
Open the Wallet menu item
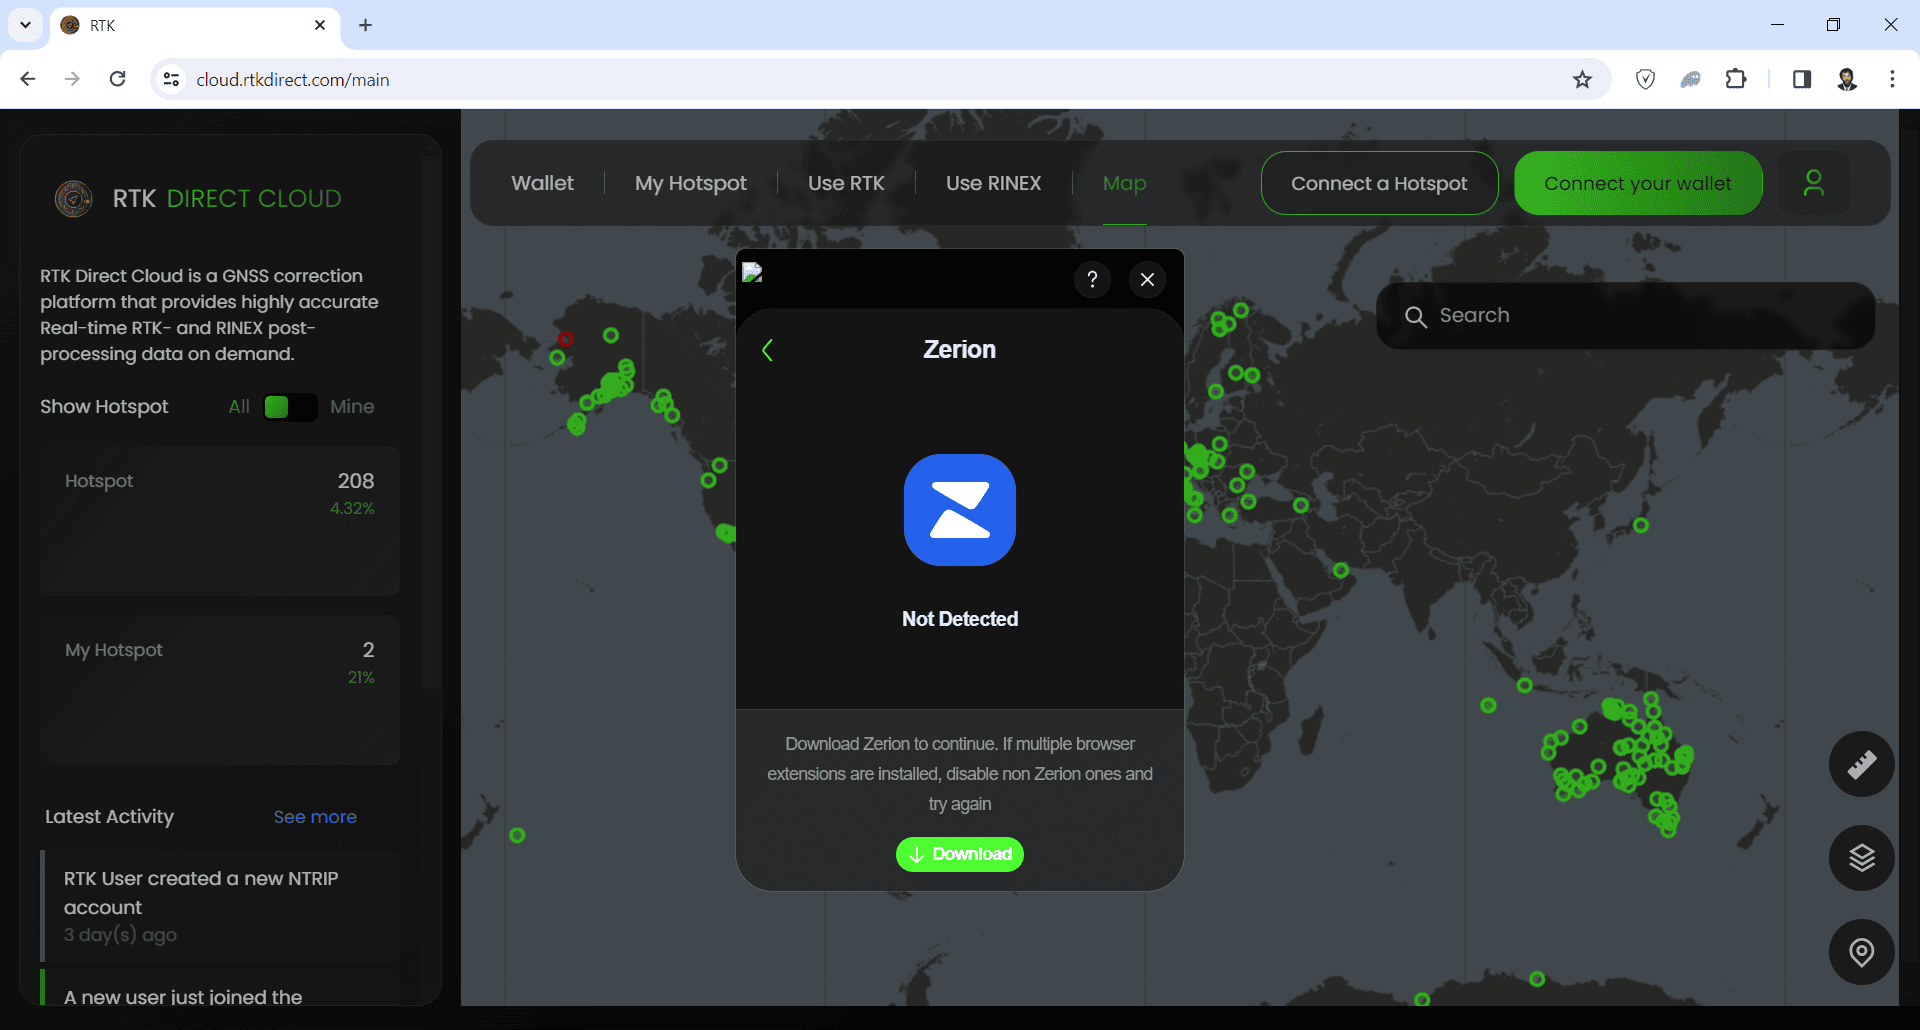point(542,183)
